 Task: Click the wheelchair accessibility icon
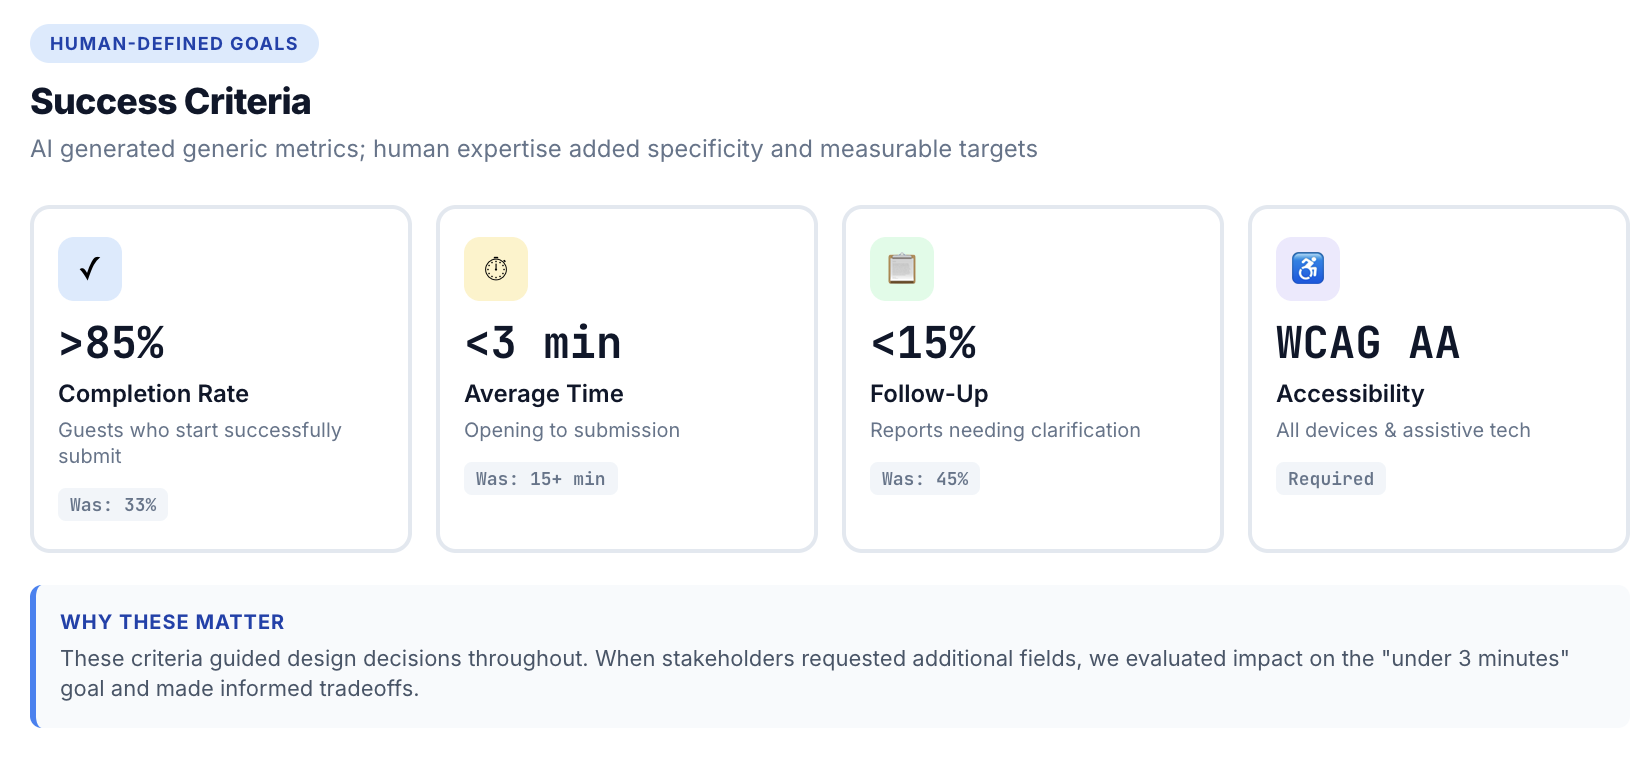pyautogui.click(x=1308, y=269)
